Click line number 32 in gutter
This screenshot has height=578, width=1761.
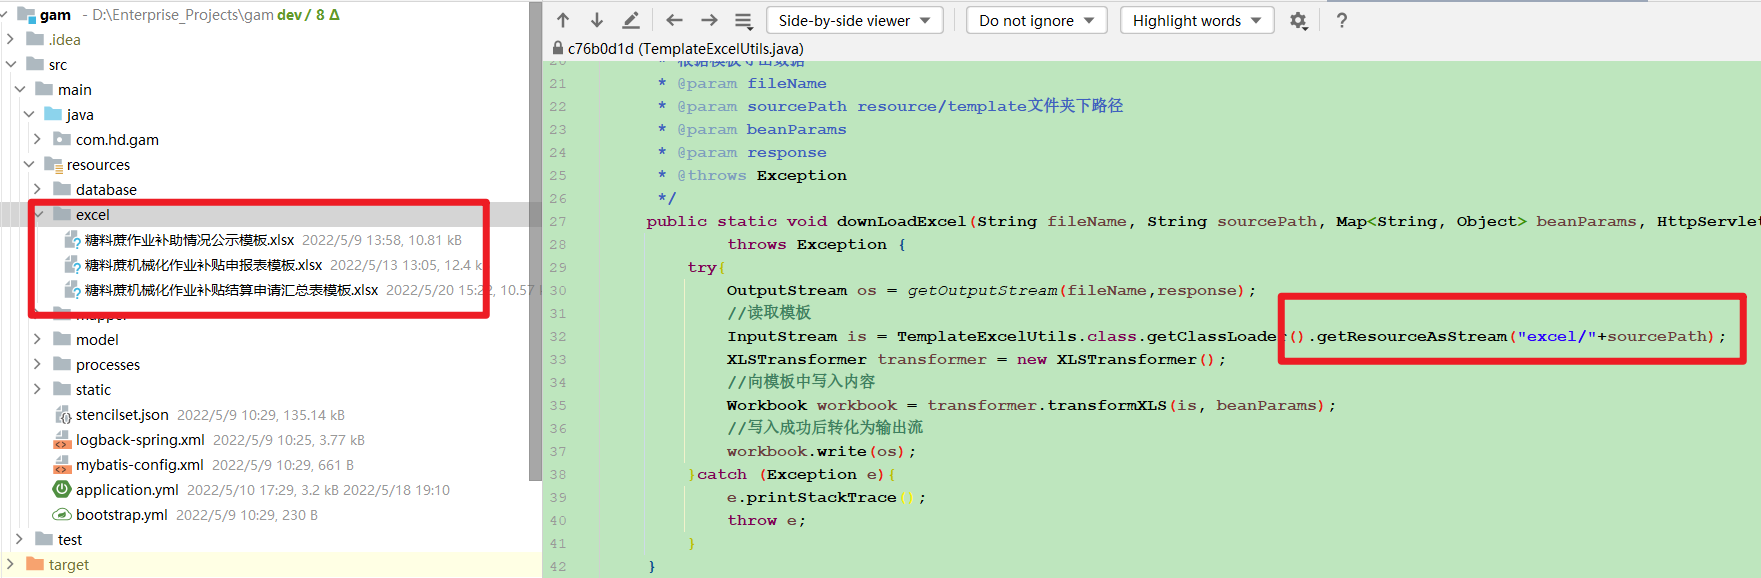point(557,336)
